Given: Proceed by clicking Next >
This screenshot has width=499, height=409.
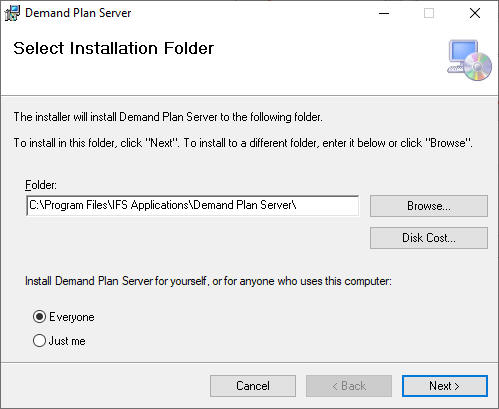Looking at the screenshot, I should (x=445, y=386).
